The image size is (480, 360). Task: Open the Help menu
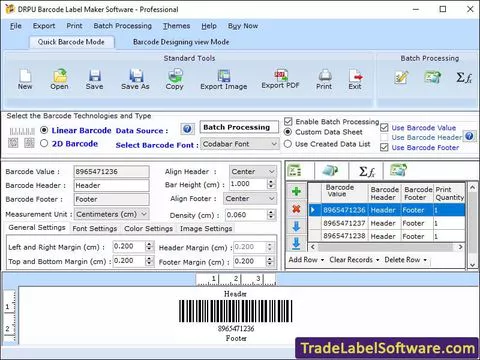click(x=209, y=26)
